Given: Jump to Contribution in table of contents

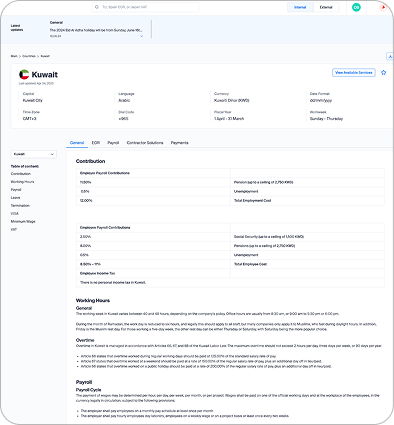Looking at the screenshot, I should (21, 174).
